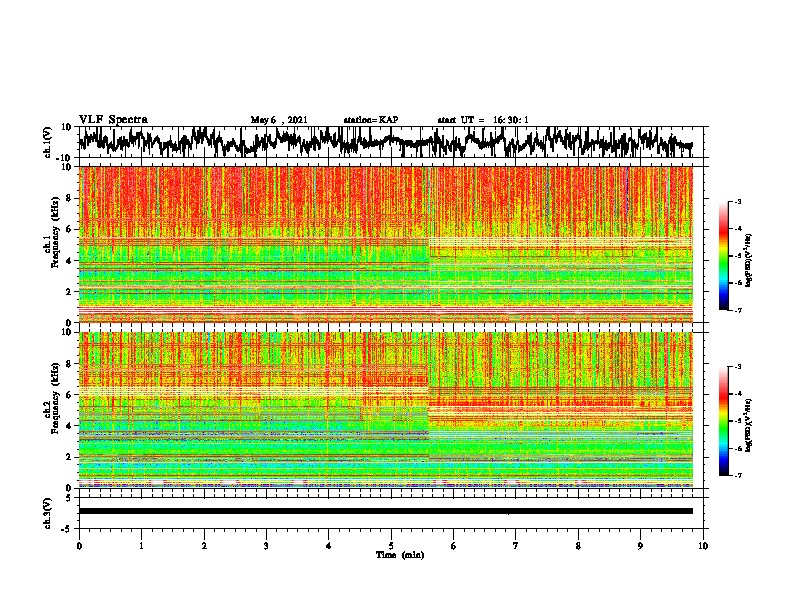Screen dimensions: 792x612
Task: Click the "4" tick on Time axis
Action: 329,546
